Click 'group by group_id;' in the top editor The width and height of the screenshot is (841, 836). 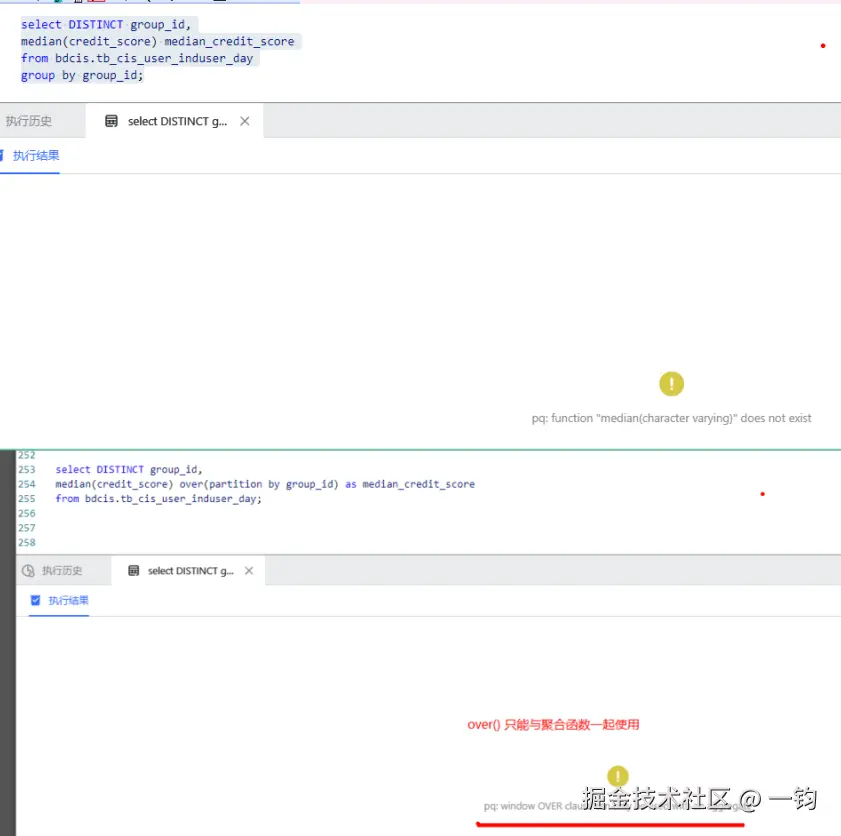pyautogui.click(x=82, y=76)
